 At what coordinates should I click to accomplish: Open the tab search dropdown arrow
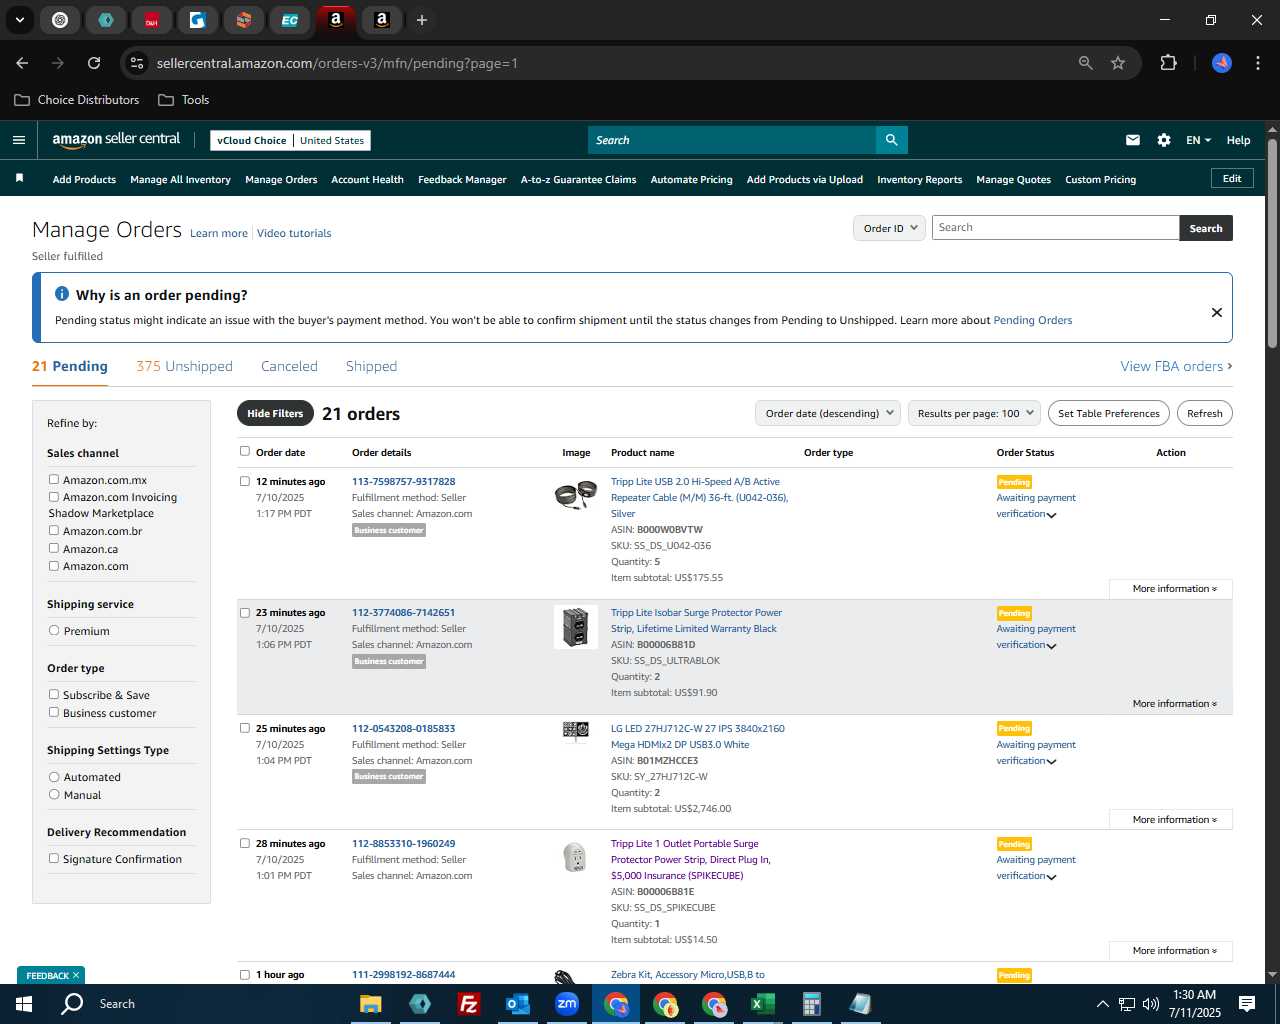click(20, 20)
